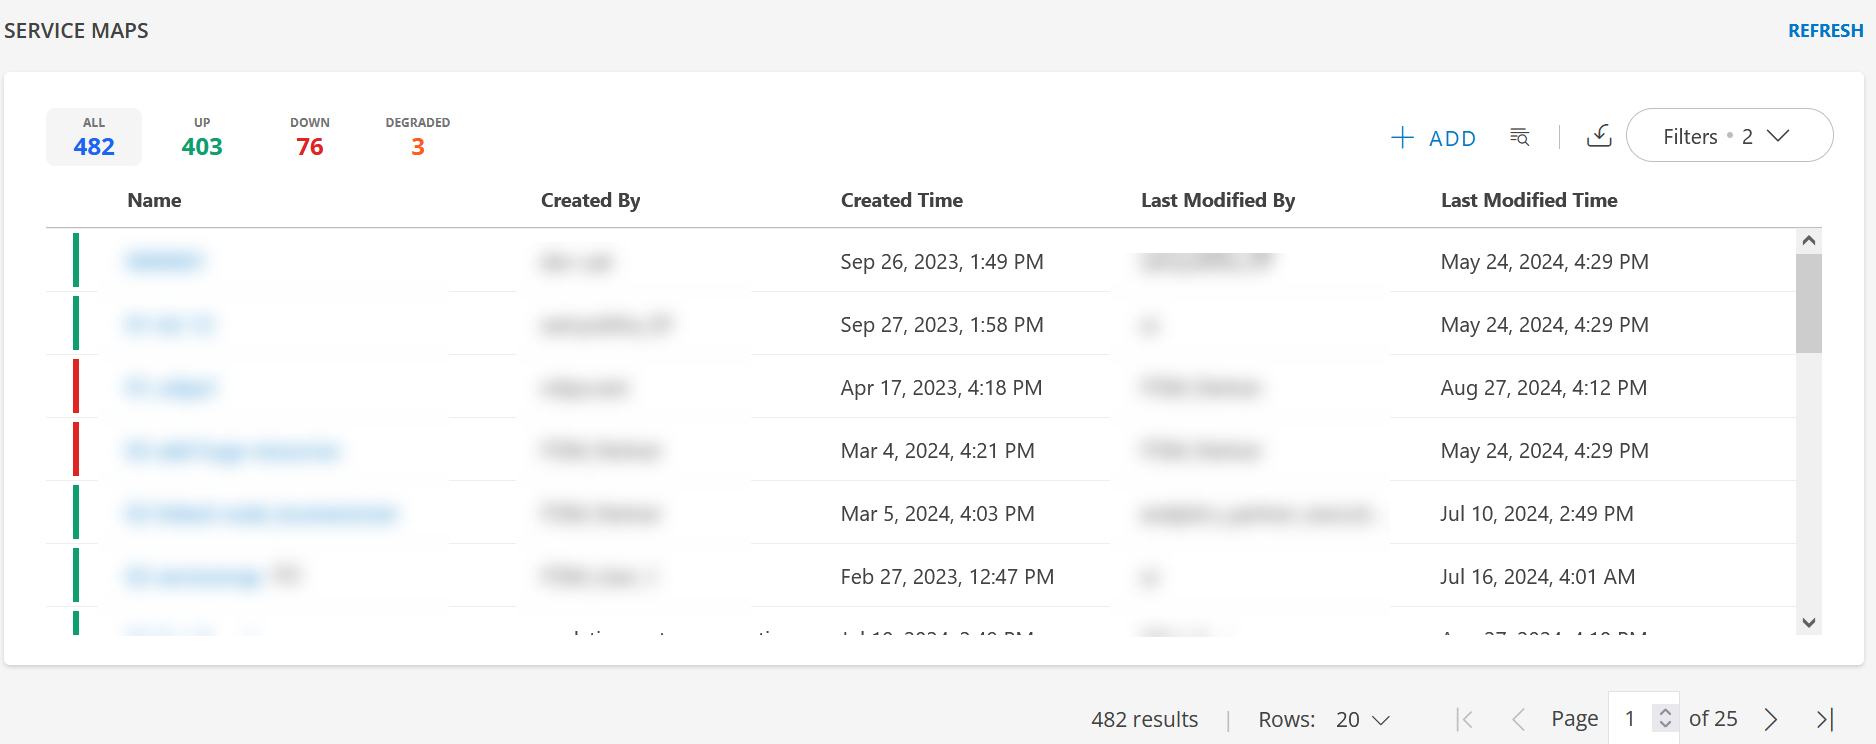Click the plus icon beside ADD
This screenshot has height=744, width=1876.
click(1403, 137)
